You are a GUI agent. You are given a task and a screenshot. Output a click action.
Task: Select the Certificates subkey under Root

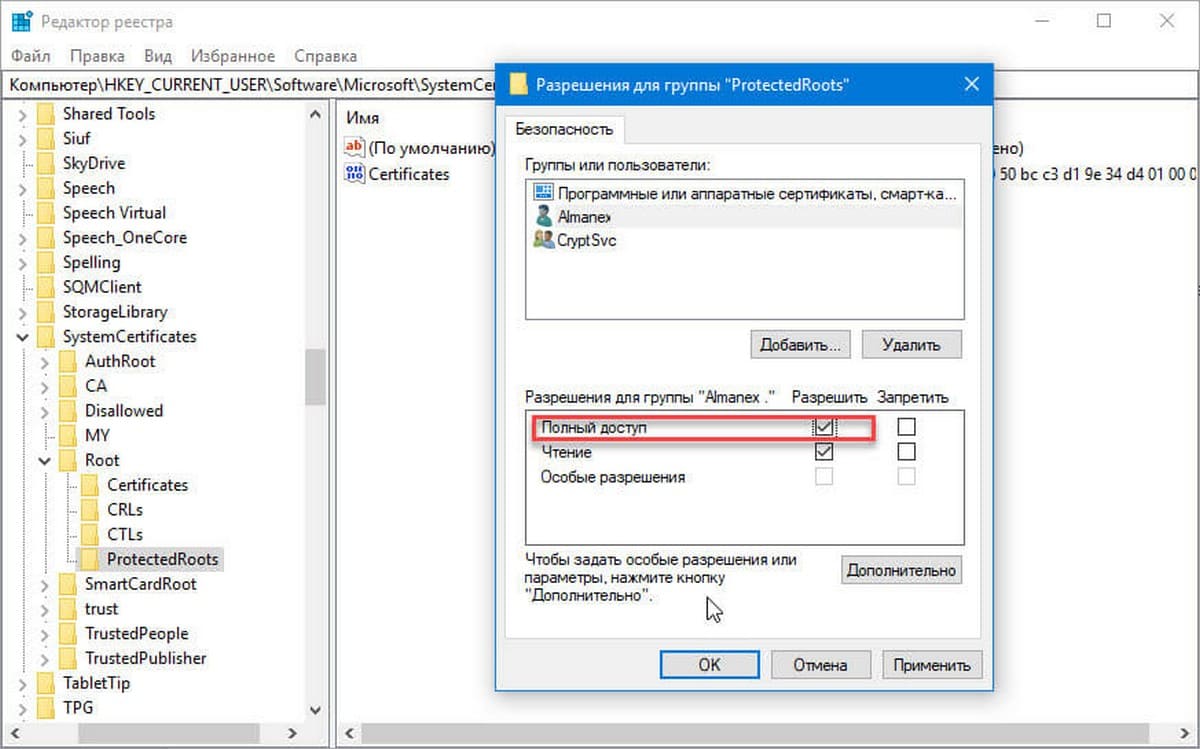pos(147,485)
